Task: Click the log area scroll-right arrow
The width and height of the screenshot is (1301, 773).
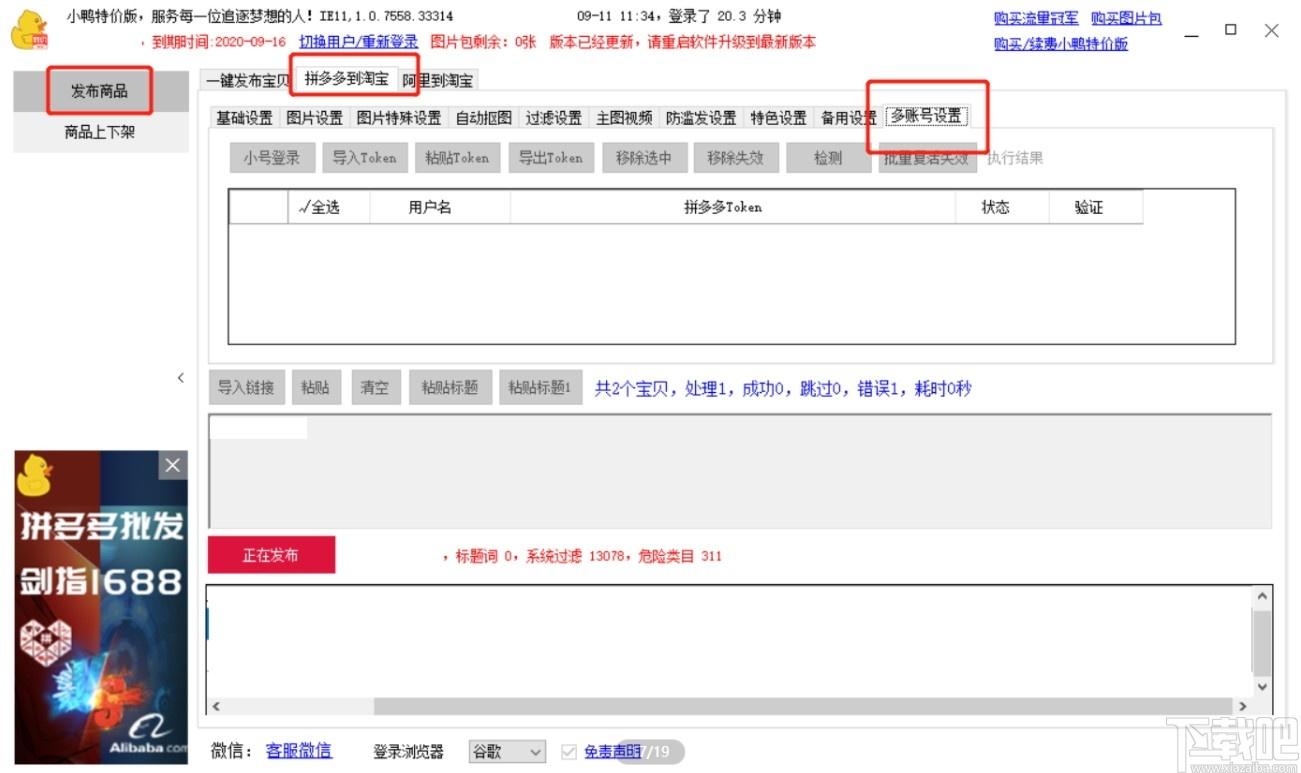Action: point(1243,706)
